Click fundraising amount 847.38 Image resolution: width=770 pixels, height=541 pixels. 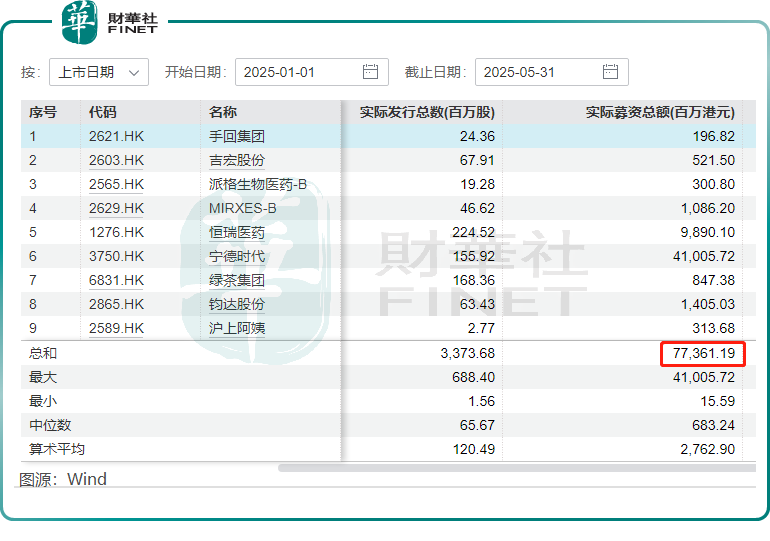714,280
